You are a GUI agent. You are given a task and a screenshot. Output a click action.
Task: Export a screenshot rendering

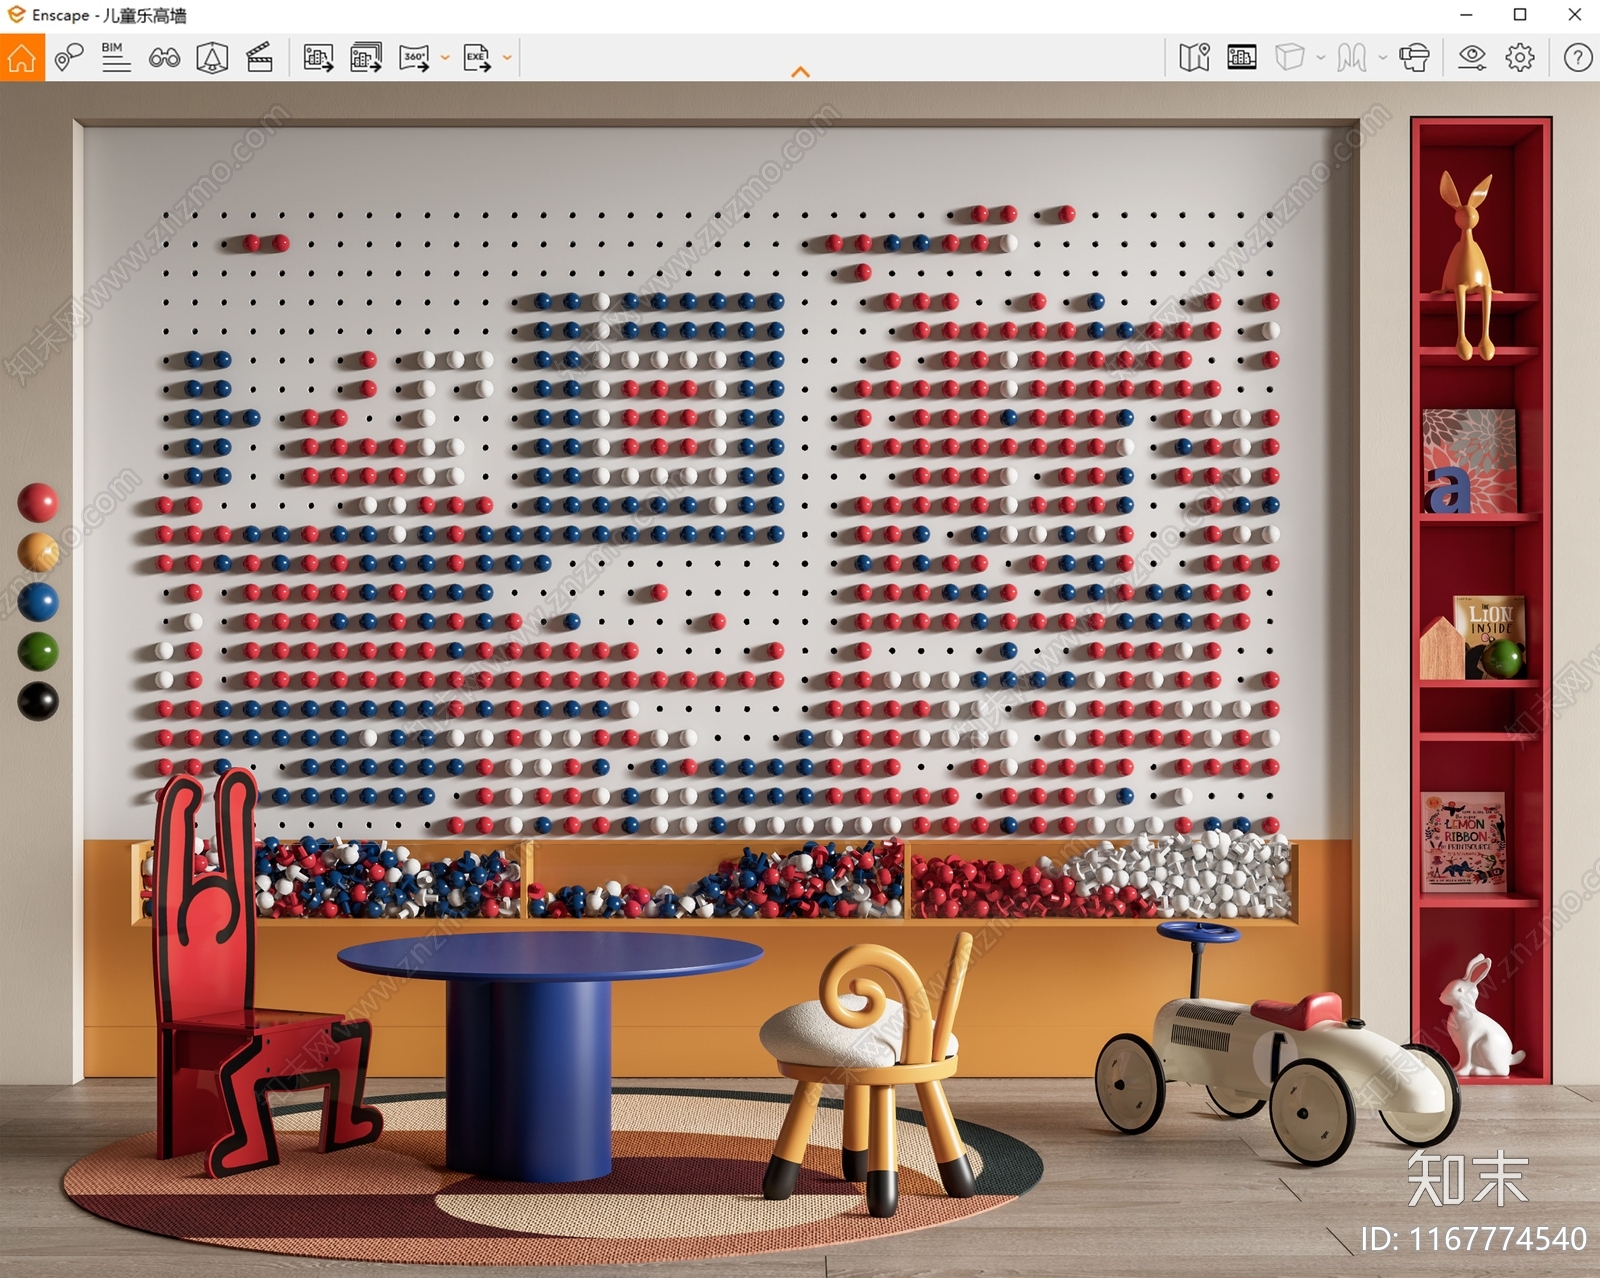318,58
